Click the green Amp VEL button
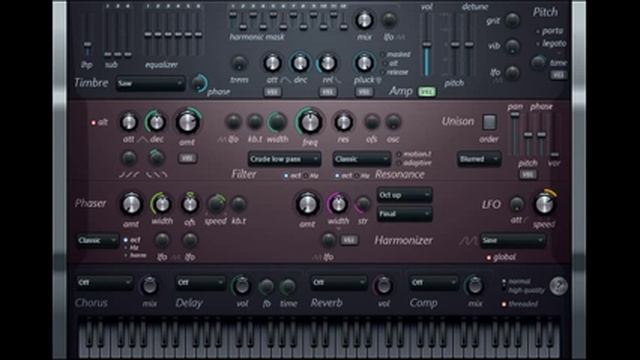Viewport: 640px width, 360px height. point(427,92)
